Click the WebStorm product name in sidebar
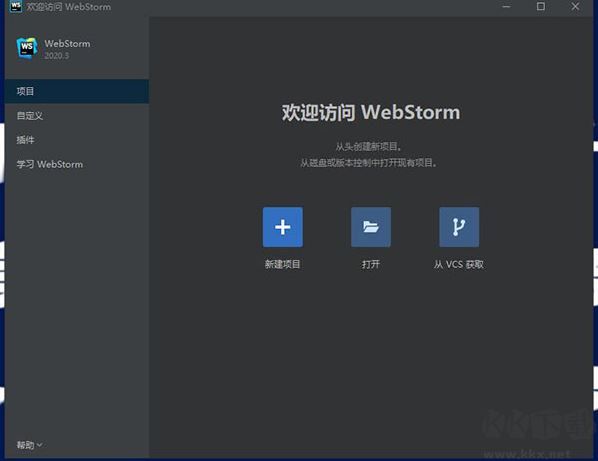The height and width of the screenshot is (461, 598). (68, 43)
